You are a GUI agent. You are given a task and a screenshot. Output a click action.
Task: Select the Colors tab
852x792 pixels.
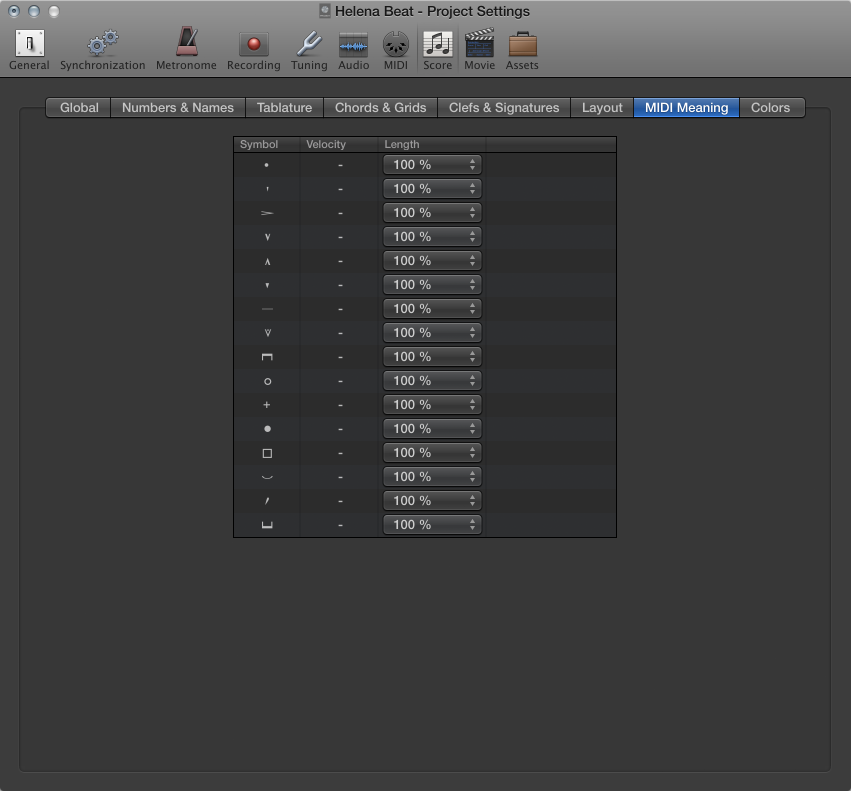(x=771, y=107)
